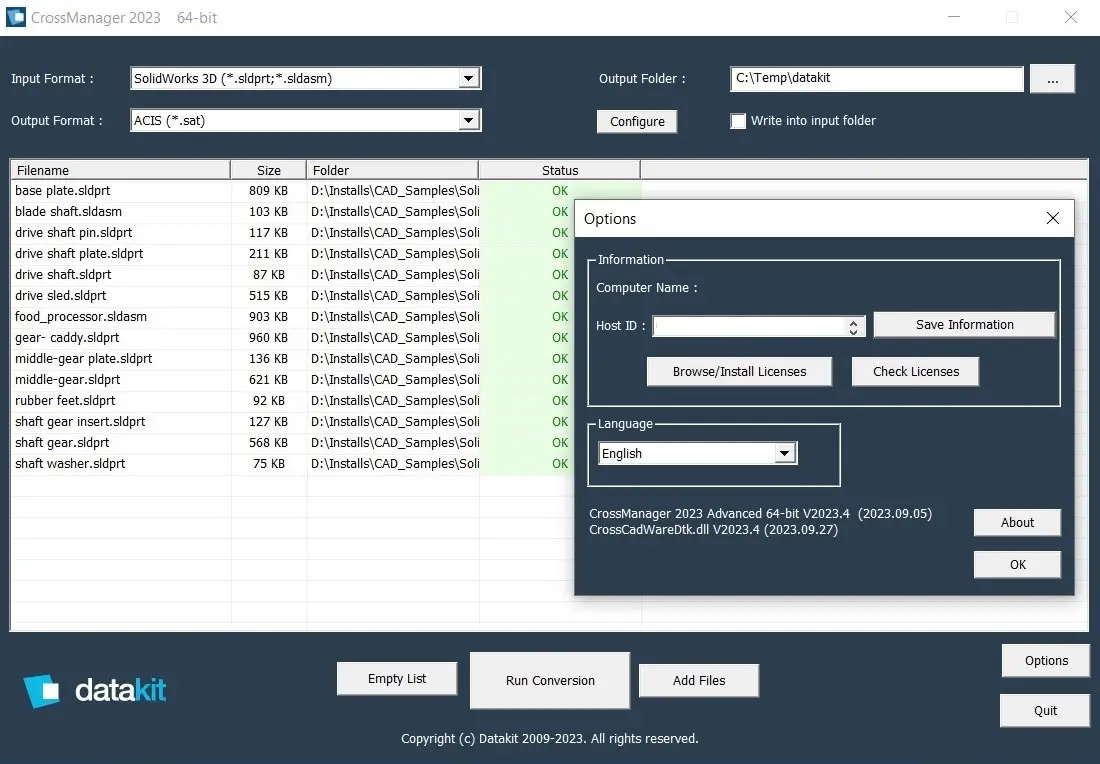Minimize the CrossManager window
The height and width of the screenshot is (764, 1100).
click(953, 17)
